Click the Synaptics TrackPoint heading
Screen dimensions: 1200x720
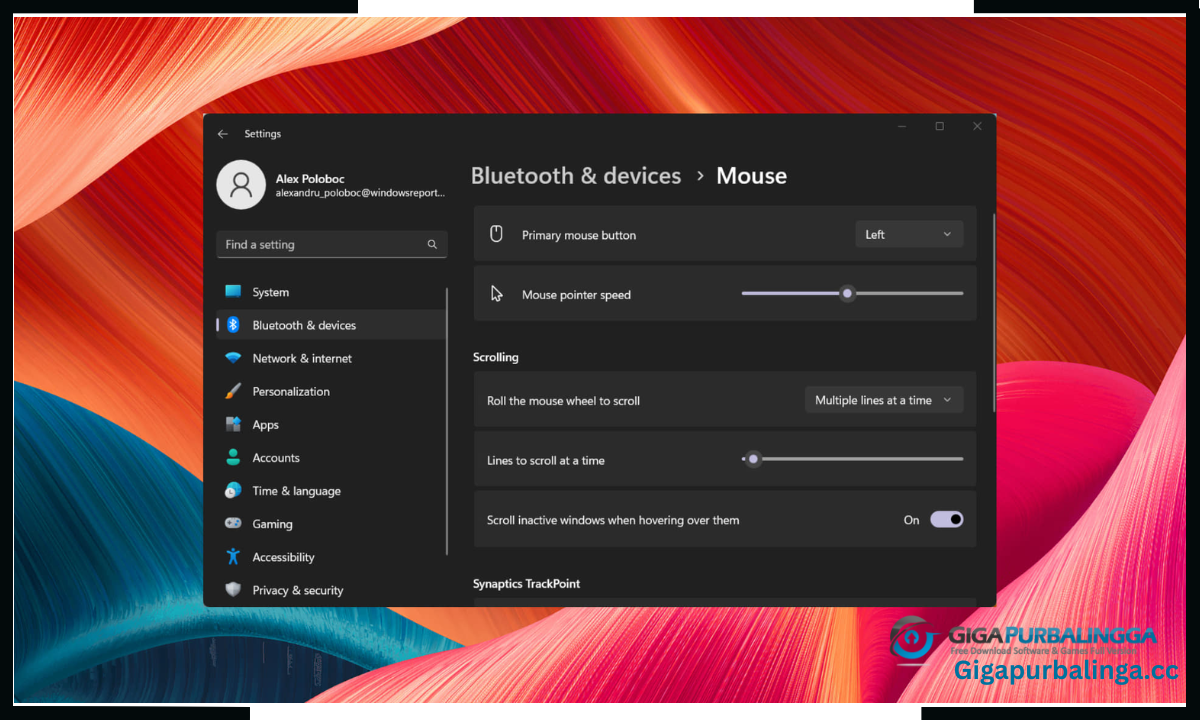point(526,583)
